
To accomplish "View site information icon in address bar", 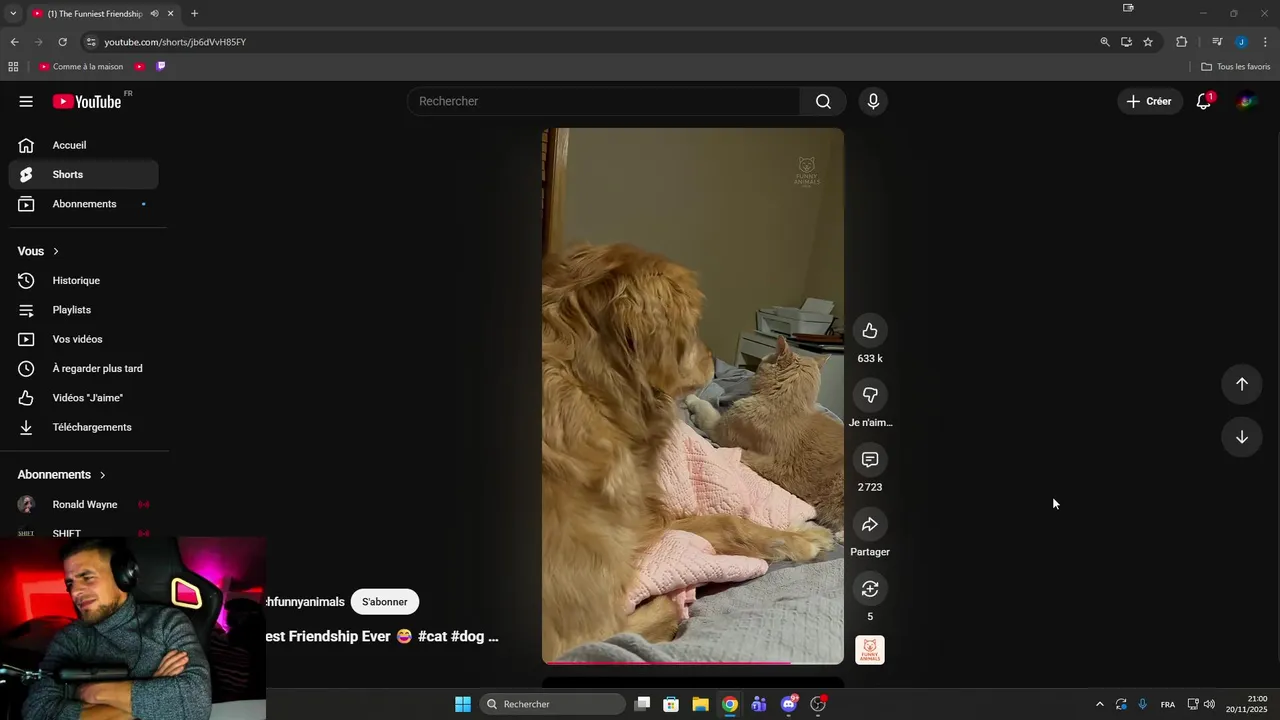I will [91, 42].
